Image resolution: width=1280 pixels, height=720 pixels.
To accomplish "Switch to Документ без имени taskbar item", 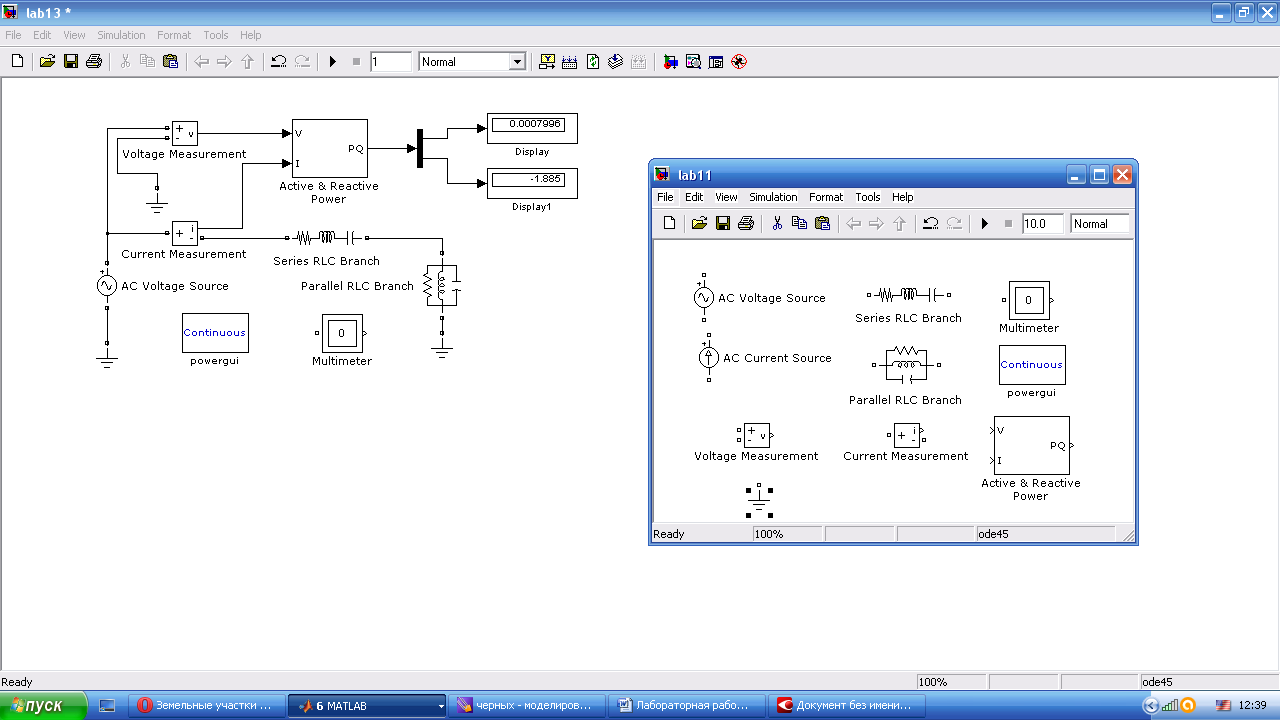I will (x=847, y=706).
